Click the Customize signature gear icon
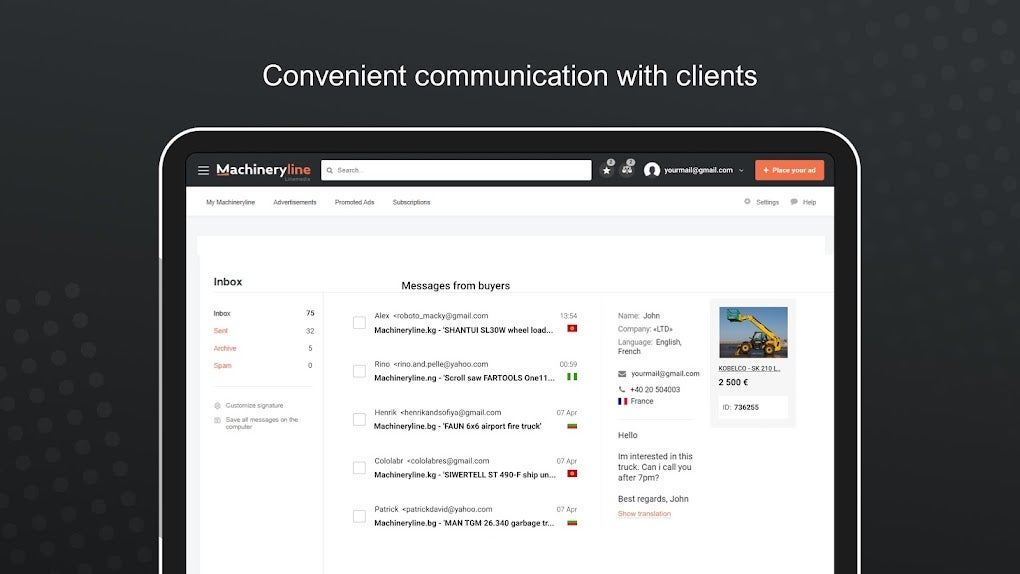The height and width of the screenshot is (574, 1020). 217,405
